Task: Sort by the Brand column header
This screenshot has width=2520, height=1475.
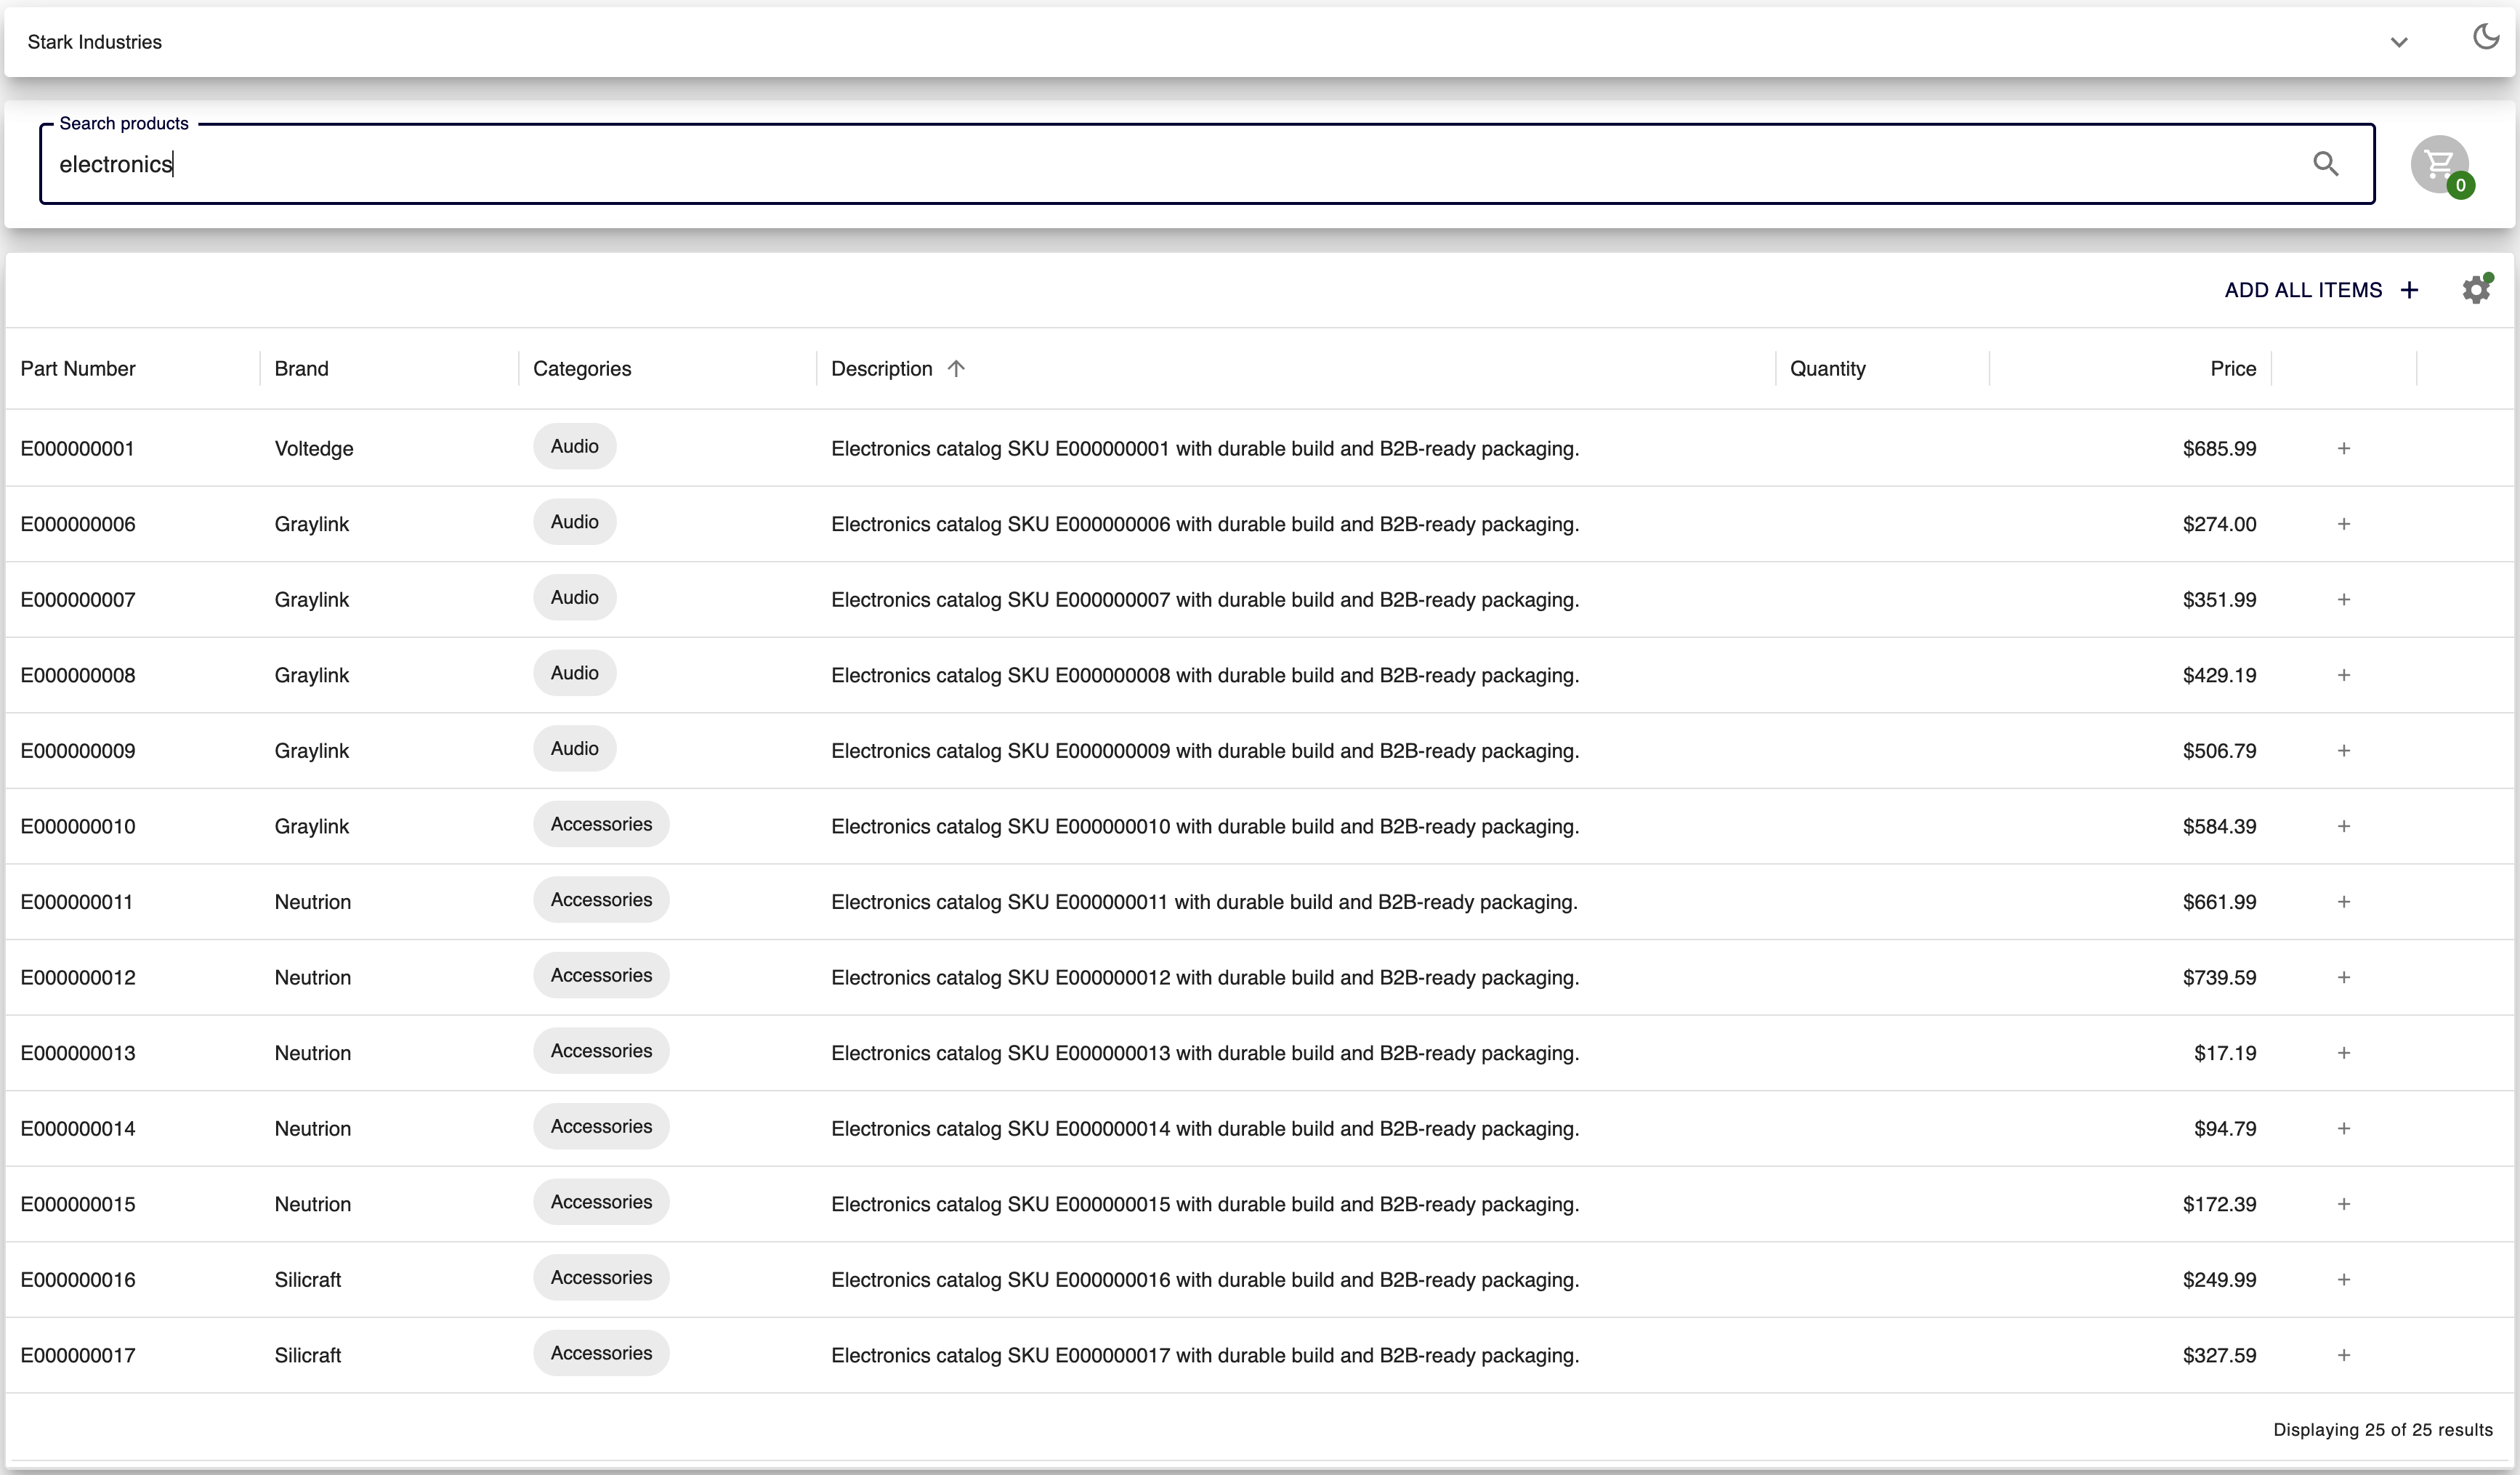Action: [x=302, y=369]
